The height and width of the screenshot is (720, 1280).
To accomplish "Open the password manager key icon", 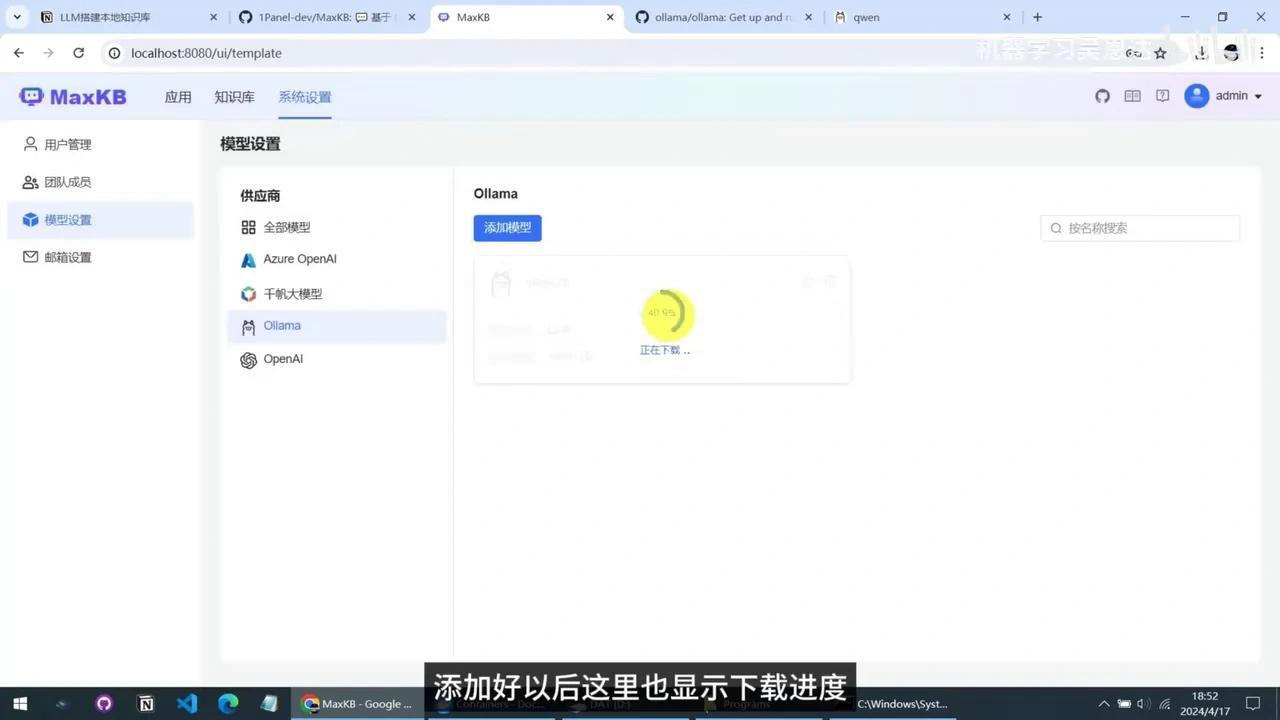I will click(x=1134, y=53).
